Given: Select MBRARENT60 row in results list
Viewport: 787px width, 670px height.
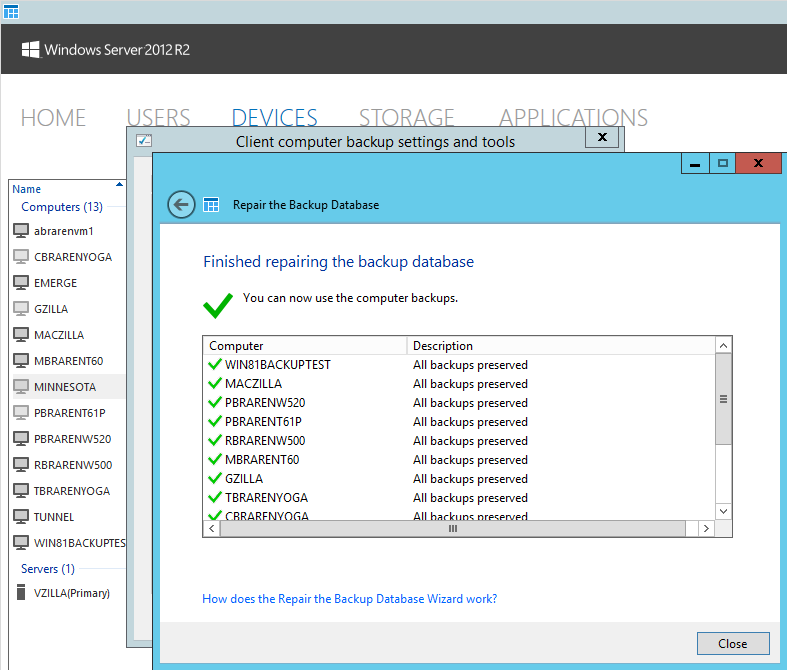Looking at the screenshot, I should point(459,460).
